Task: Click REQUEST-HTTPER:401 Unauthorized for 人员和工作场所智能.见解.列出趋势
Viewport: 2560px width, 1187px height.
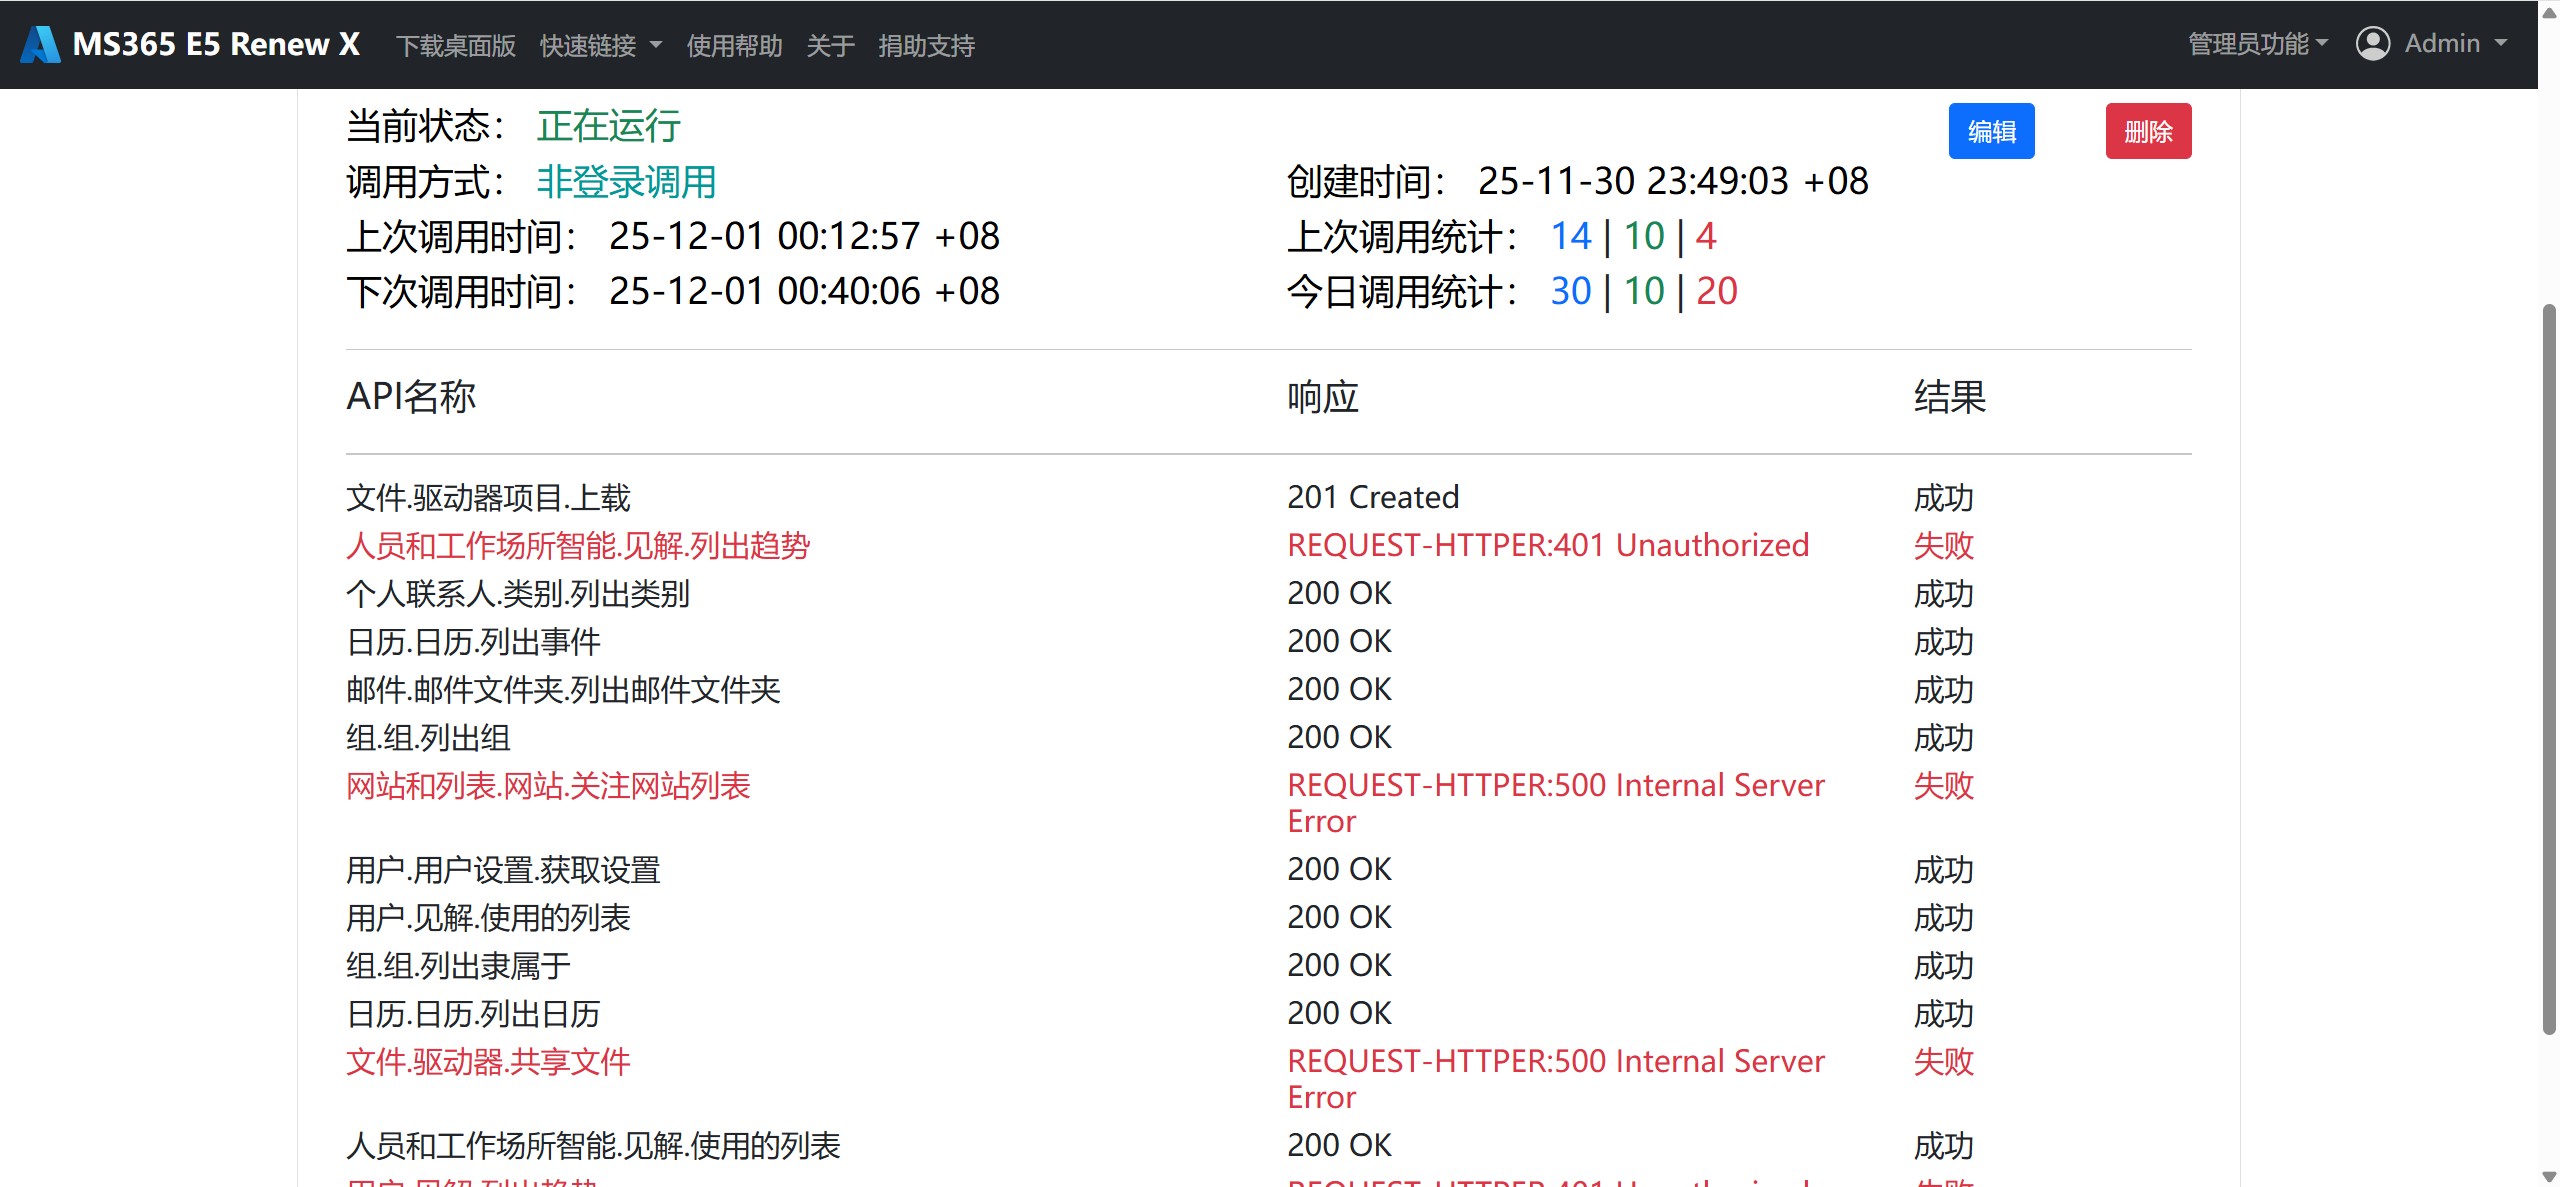Action: (x=1548, y=546)
